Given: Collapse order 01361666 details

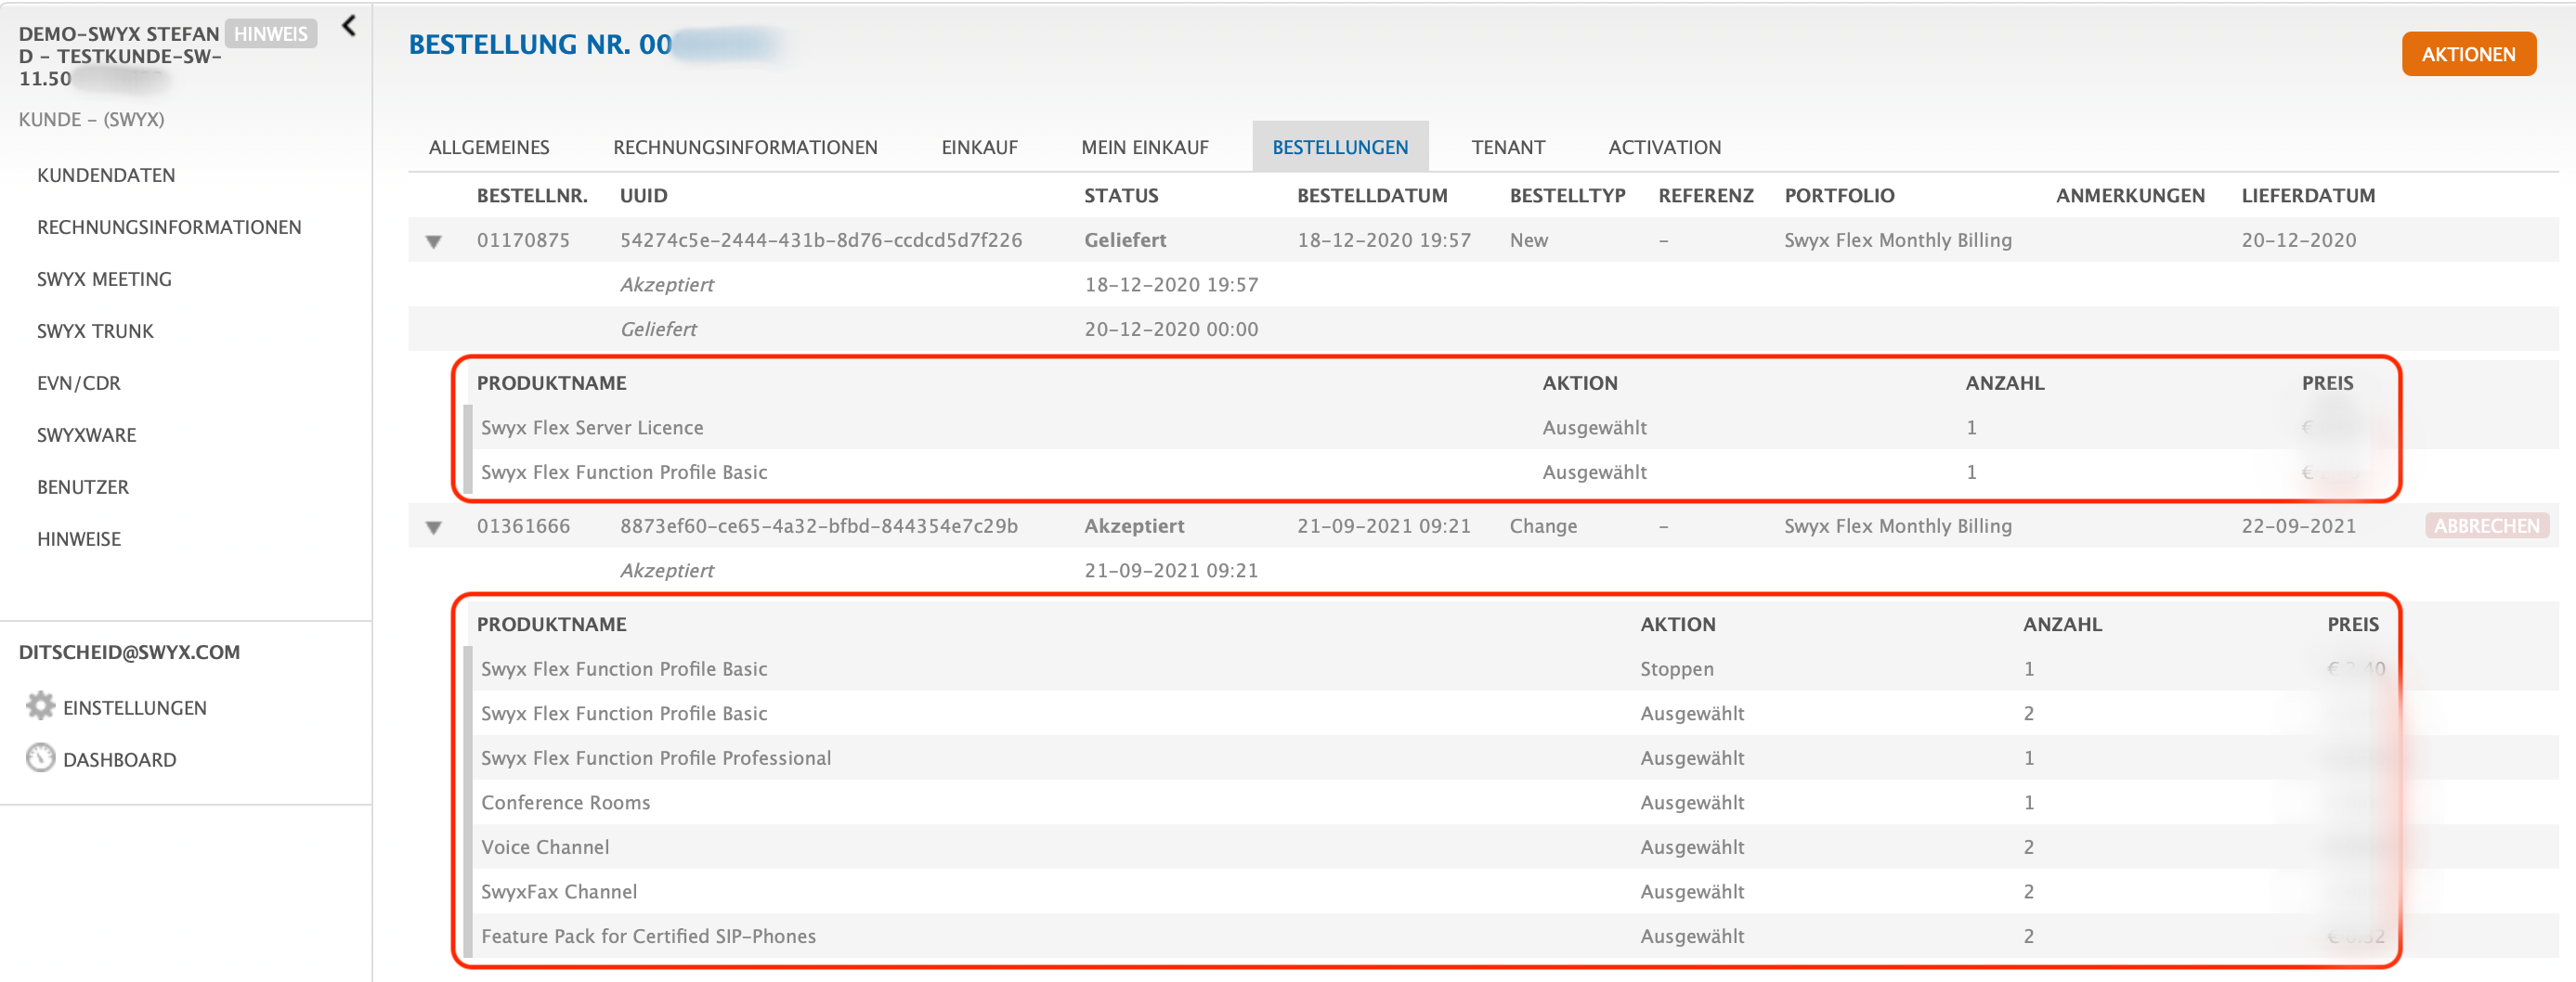Looking at the screenshot, I should click(x=433, y=527).
